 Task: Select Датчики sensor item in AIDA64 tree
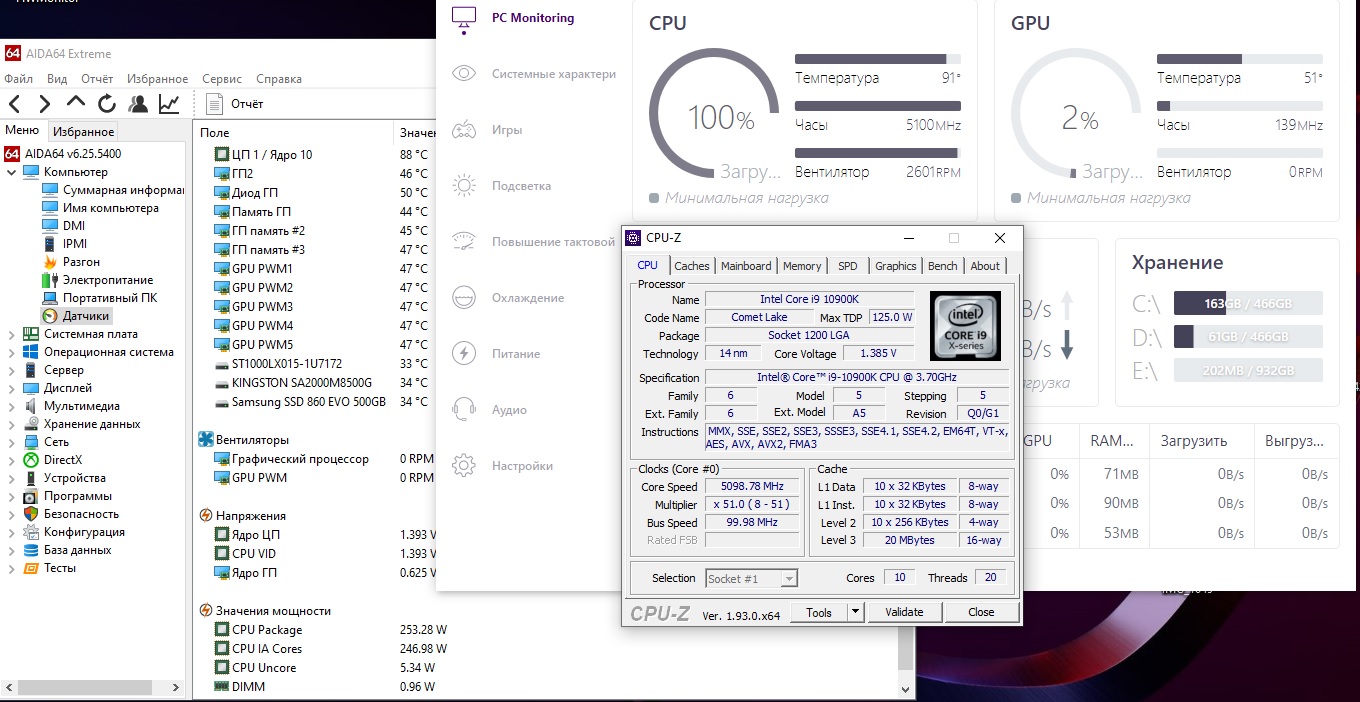[x=76, y=316]
